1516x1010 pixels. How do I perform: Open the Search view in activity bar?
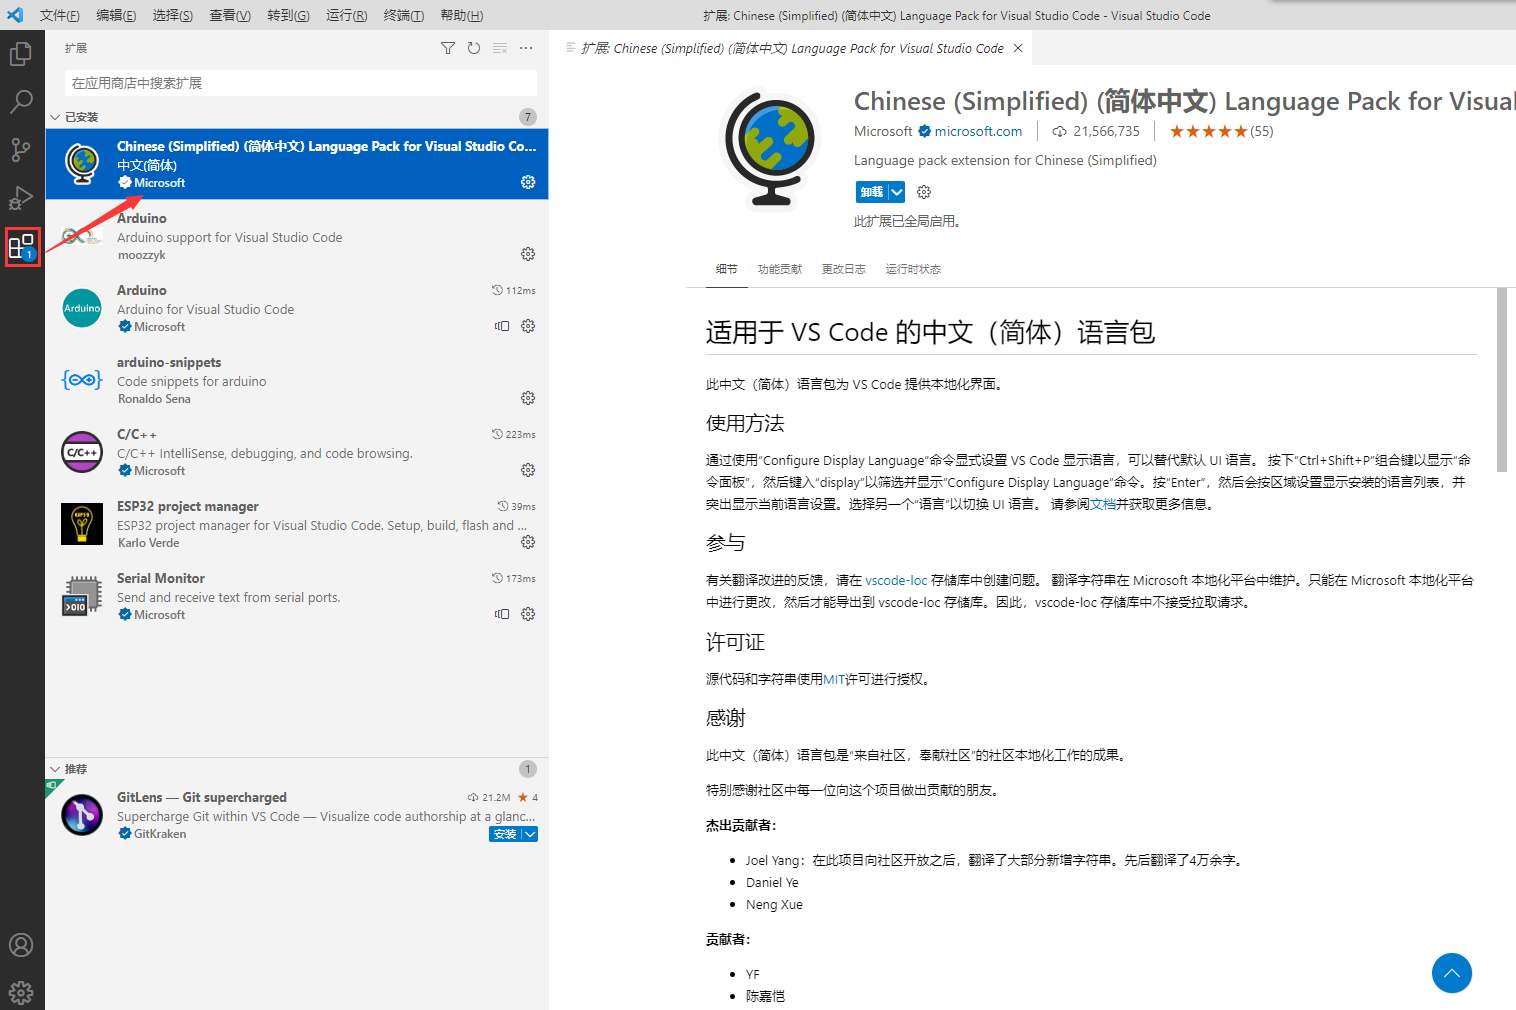point(21,101)
